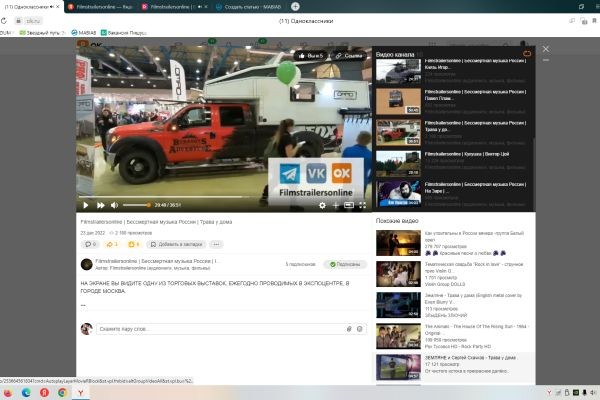
Task: Adjust the player volume slider
Action: (136, 205)
